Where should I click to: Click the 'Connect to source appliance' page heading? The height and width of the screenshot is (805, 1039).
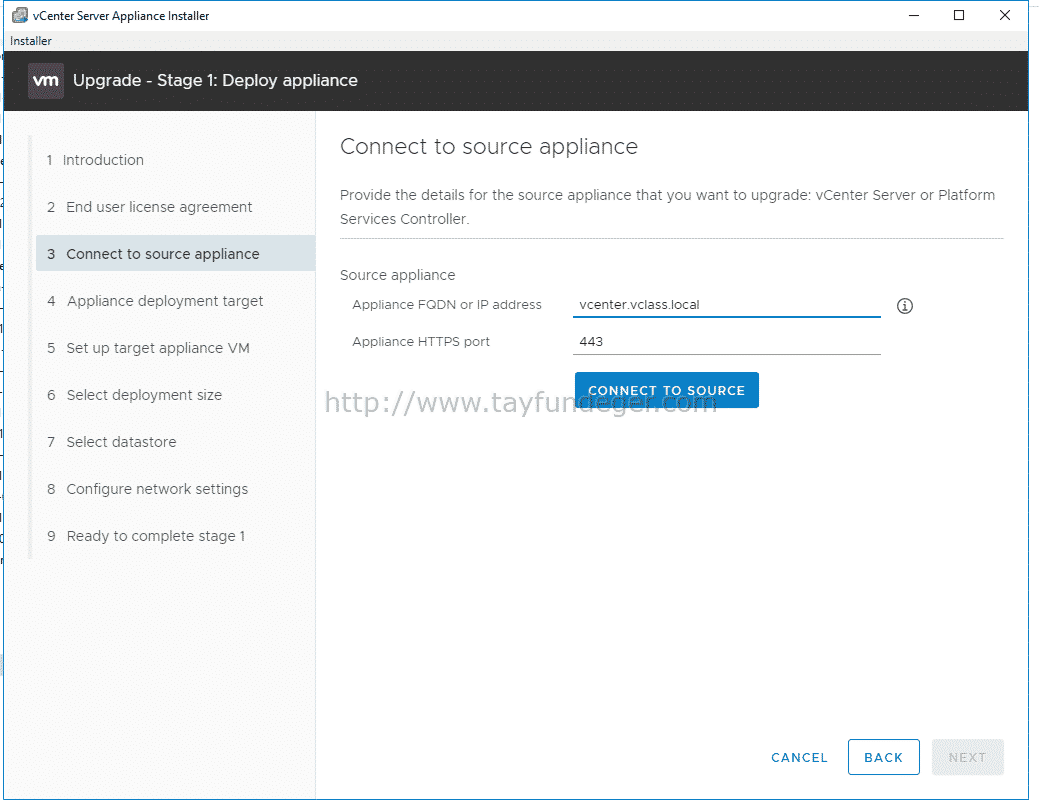tap(489, 146)
